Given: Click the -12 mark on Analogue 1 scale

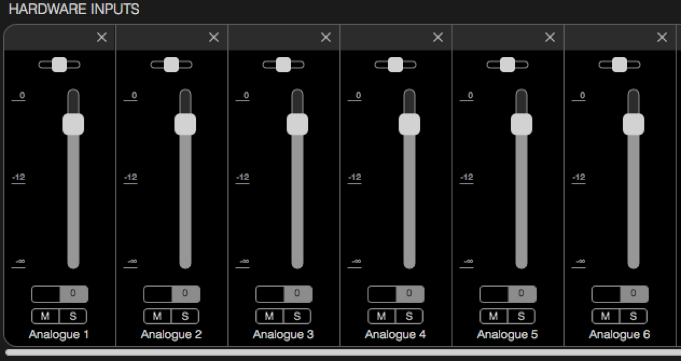Looking at the screenshot, I should 18,177.
